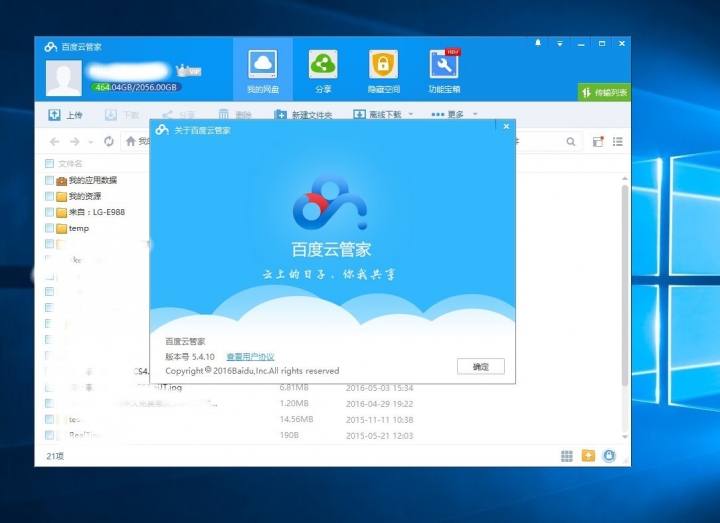This screenshot has width=720, height=523.
Task: Check the 我的应用数据 folder checkbox
Action: pyautogui.click(x=50, y=180)
